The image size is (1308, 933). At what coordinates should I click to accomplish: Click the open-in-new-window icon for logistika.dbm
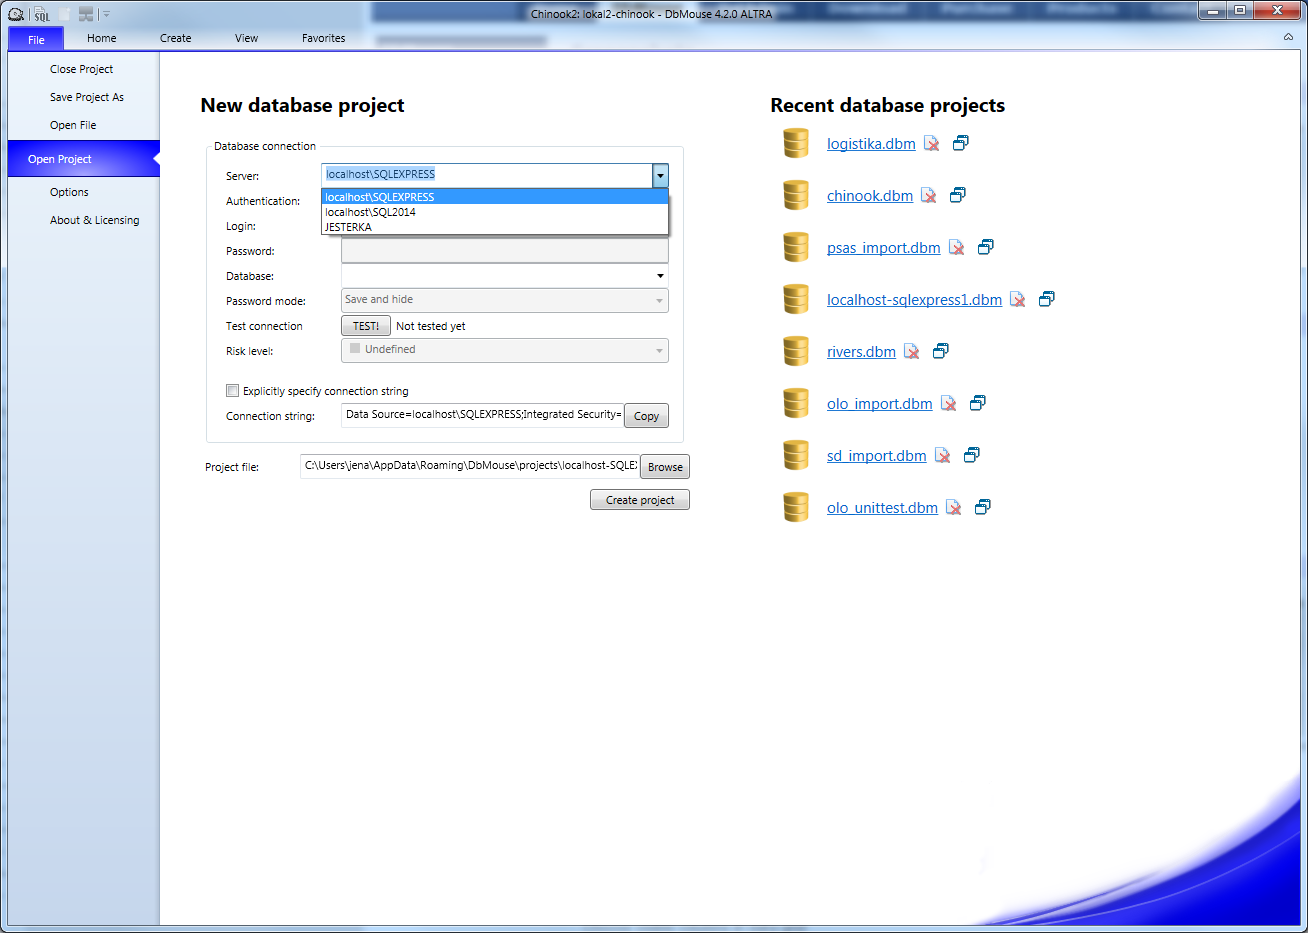[x=960, y=143]
